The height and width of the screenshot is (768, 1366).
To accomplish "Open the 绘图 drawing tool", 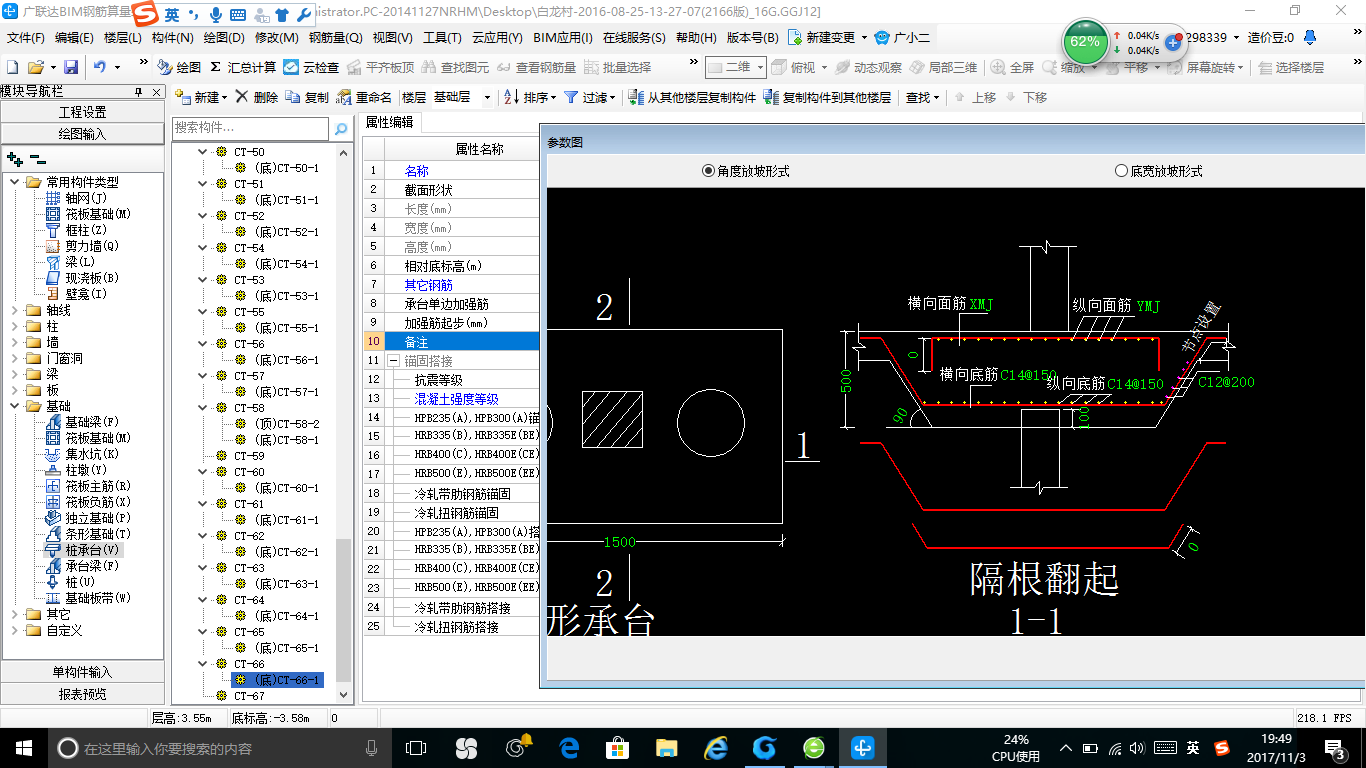I will click(x=179, y=67).
